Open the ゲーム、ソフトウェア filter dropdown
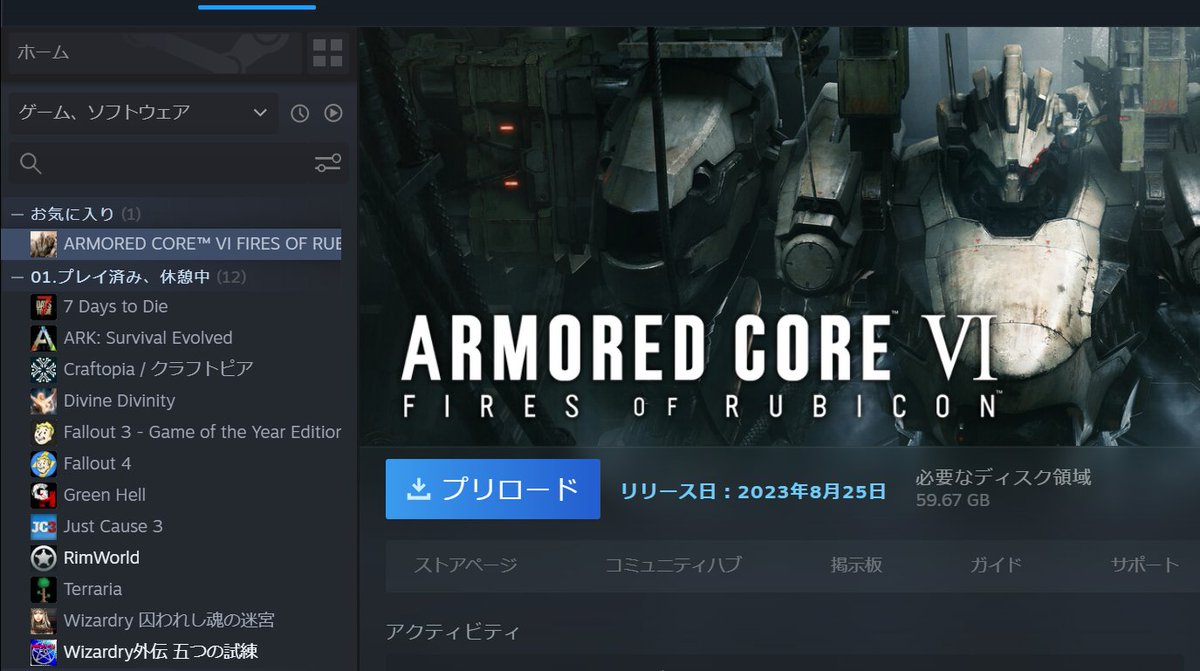This screenshot has width=1200, height=671. [143, 113]
